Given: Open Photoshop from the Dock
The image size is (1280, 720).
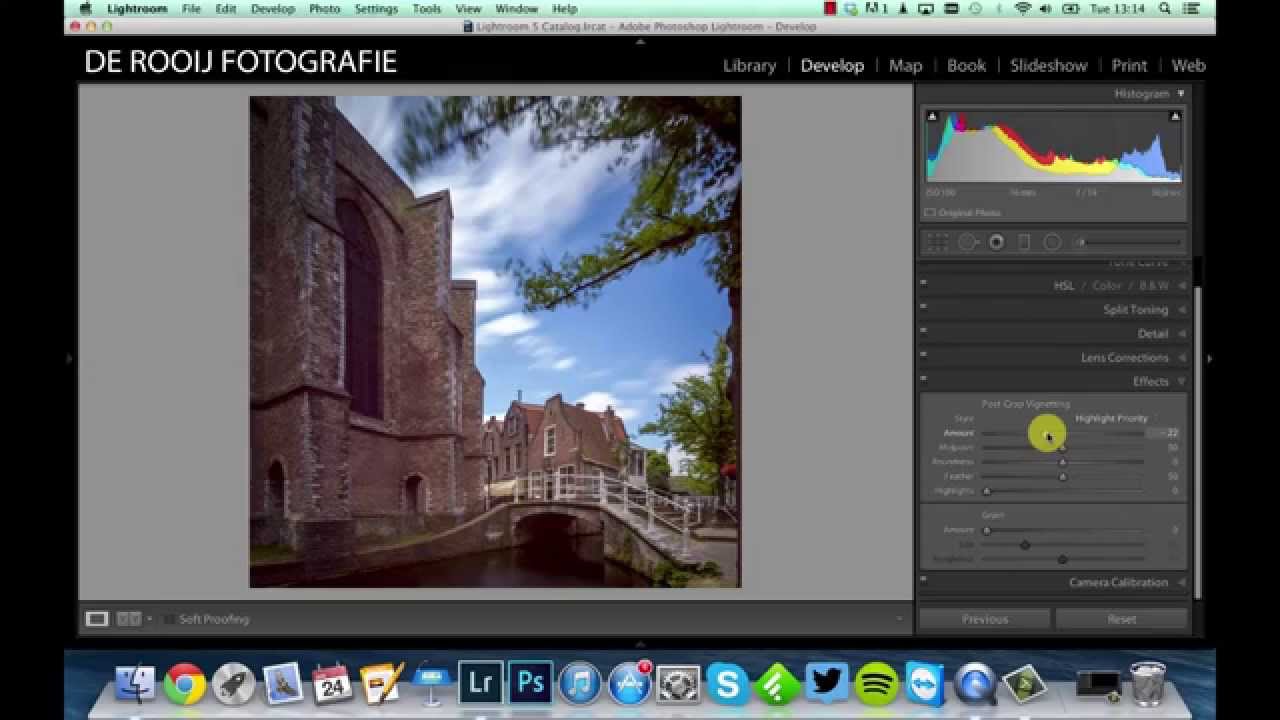Looking at the screenshot, I should pos(530,684).
